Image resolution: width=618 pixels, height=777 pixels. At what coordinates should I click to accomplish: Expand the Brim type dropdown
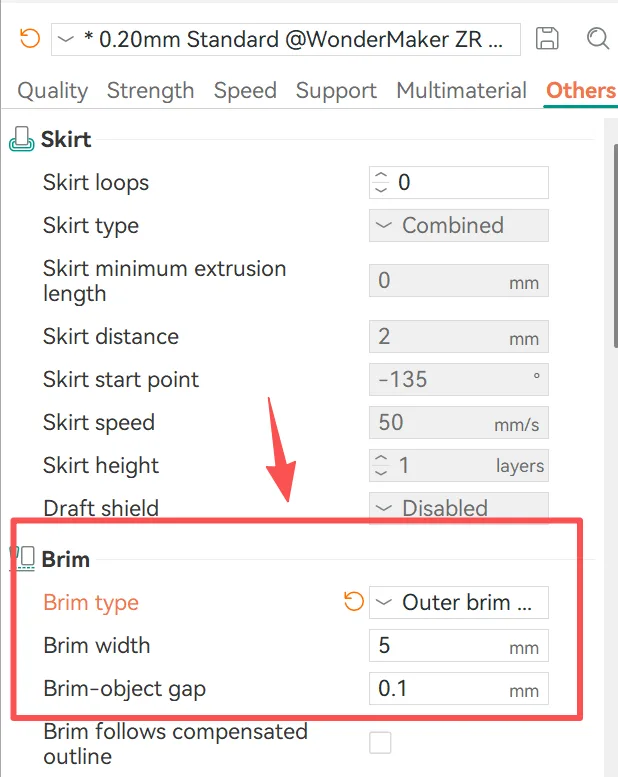pyautogui.click(x=459, y=603)
